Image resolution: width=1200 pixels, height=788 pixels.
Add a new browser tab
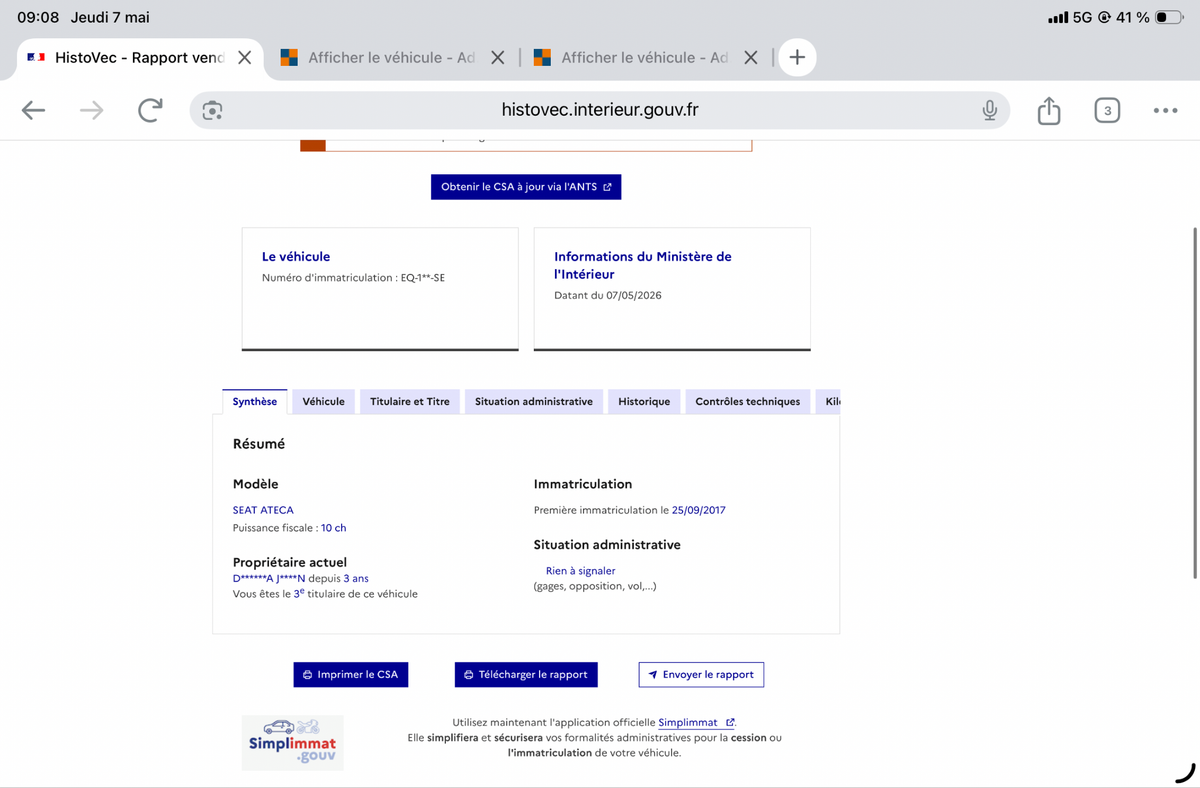(x=797, y=57)
